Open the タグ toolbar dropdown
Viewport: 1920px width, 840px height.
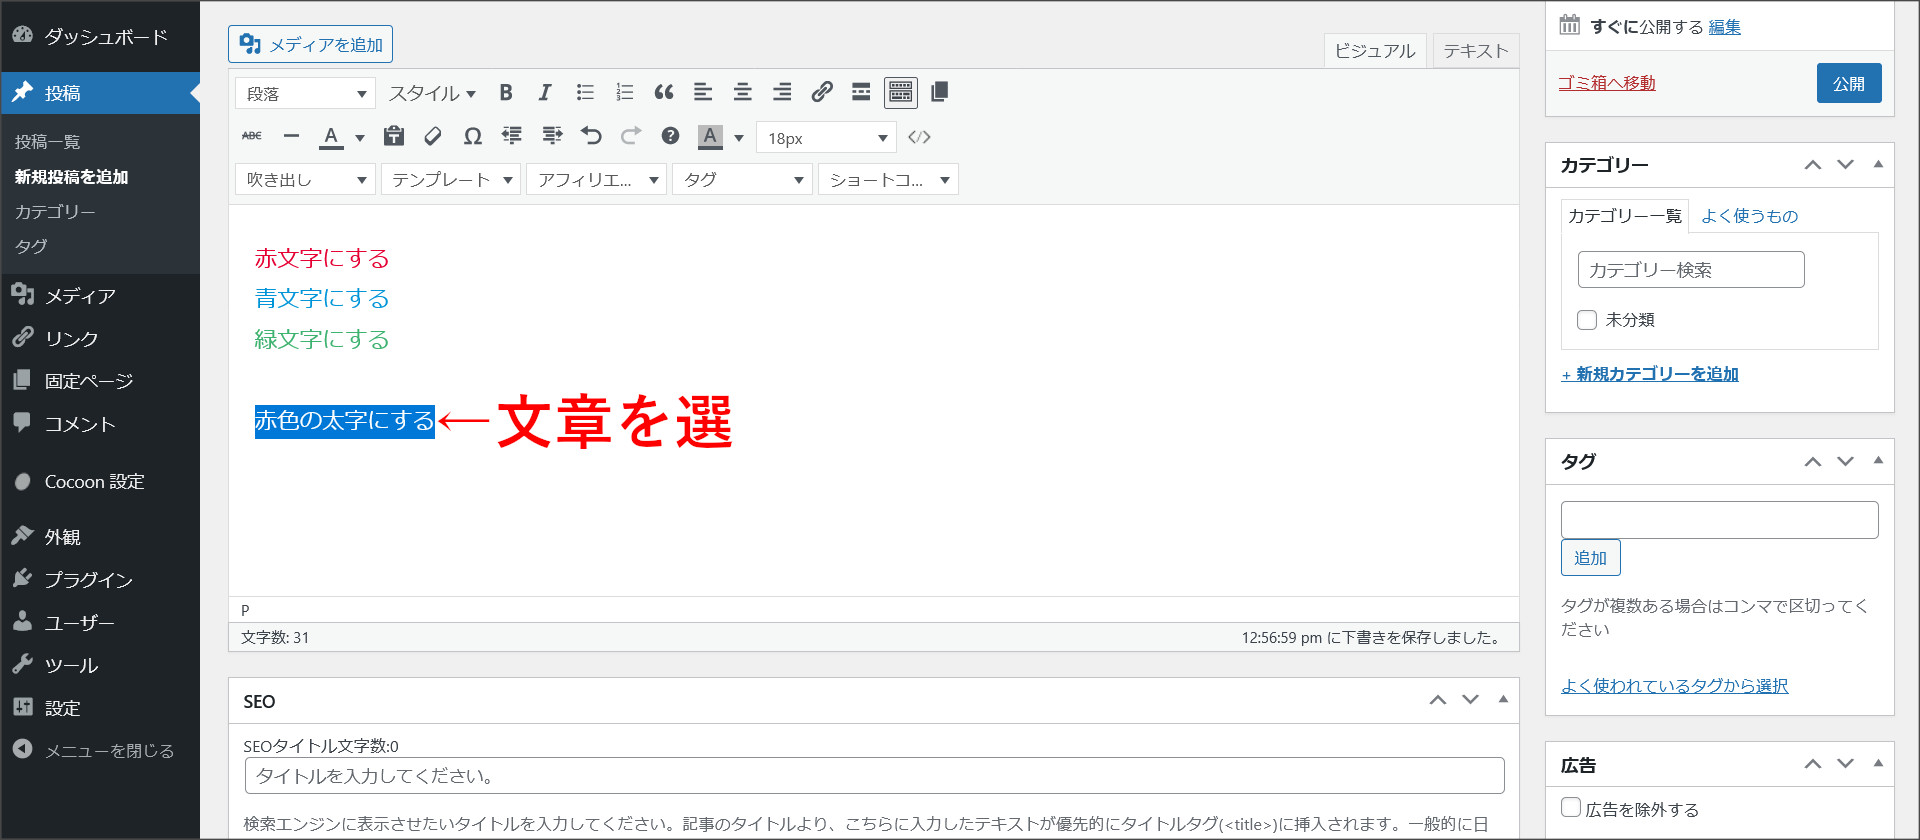[x=742, y=179]
